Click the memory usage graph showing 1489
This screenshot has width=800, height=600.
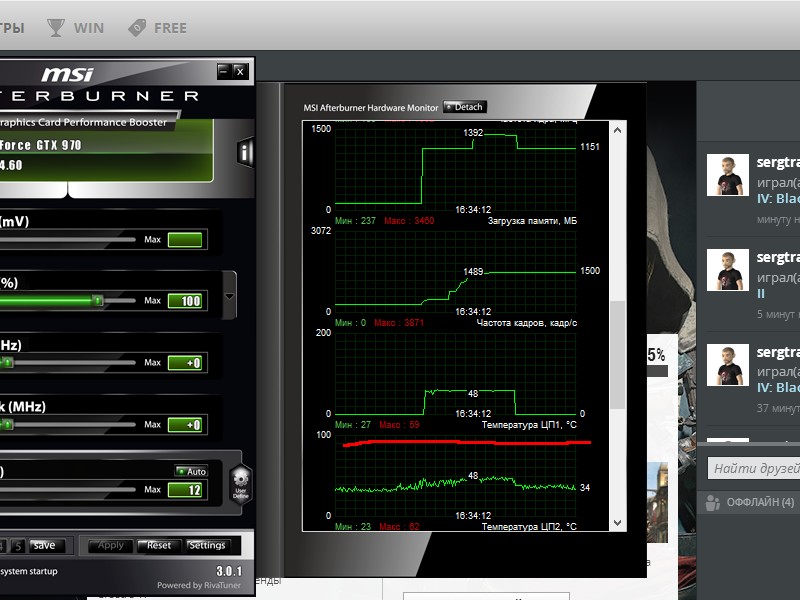pyautogui.click(x=456, y=269)
